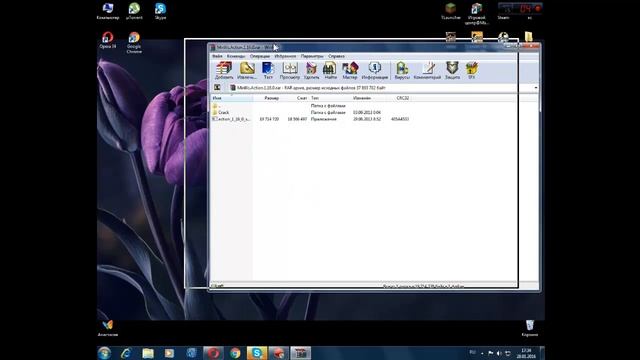The width and height of the screenshot is (640, 360).
Task: Launch the Мастер (Wizard) tool
Action: [x=350, y=71]
